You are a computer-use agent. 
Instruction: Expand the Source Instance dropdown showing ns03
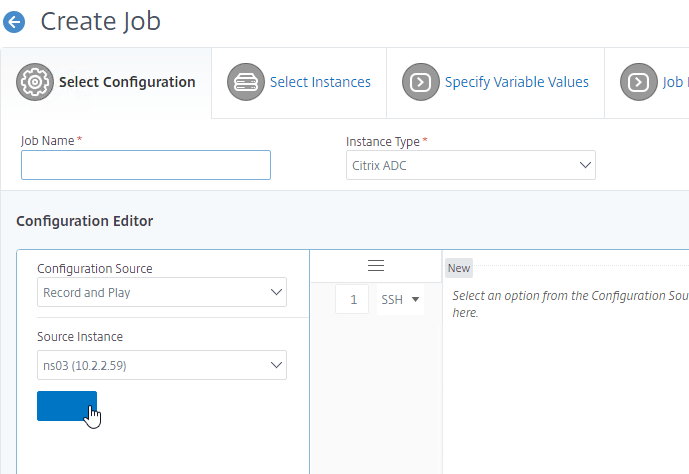162,365
